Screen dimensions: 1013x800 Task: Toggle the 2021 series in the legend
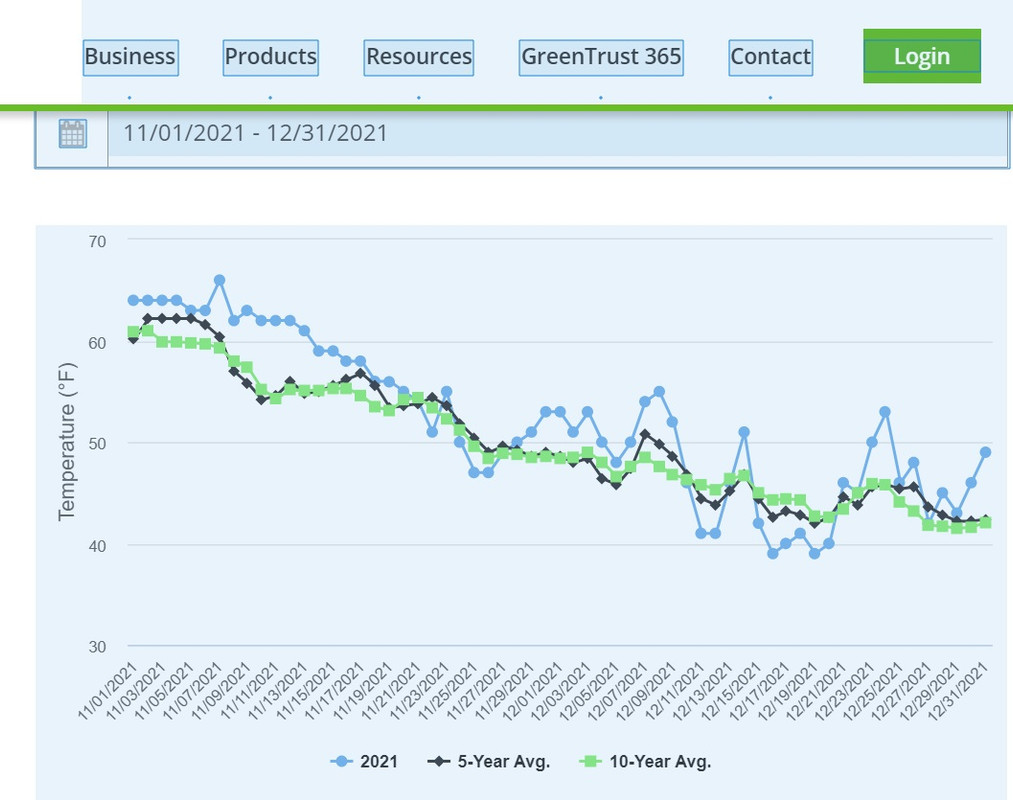[x=364, y=761]
